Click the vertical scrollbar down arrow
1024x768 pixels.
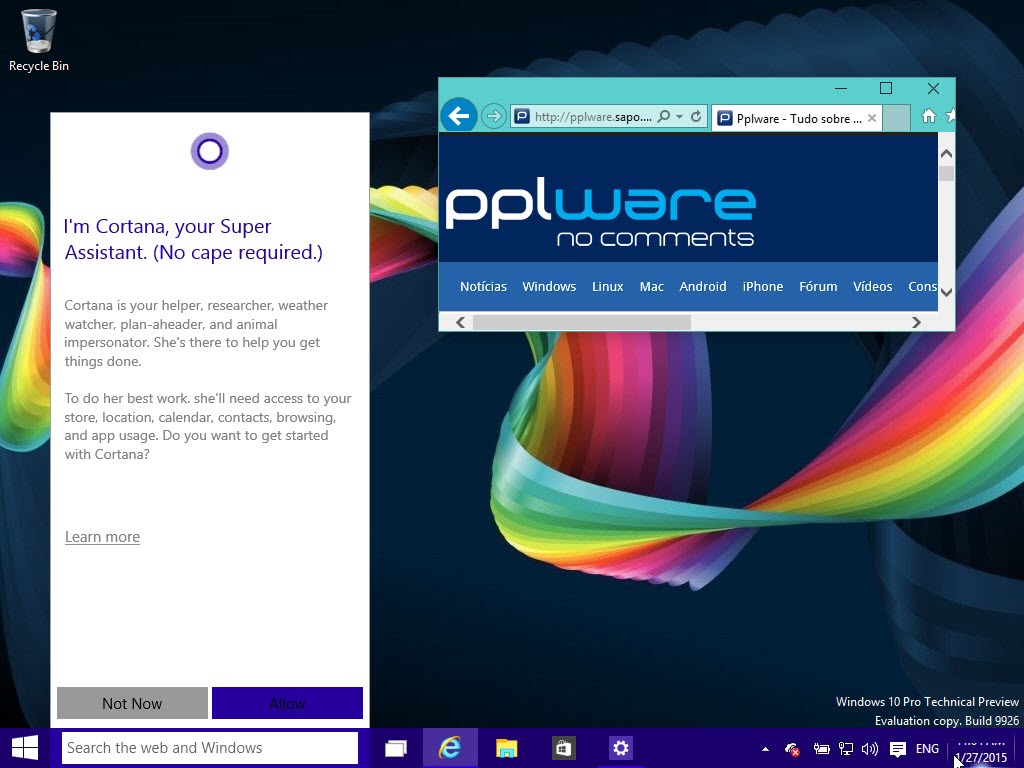coord(946,292)
